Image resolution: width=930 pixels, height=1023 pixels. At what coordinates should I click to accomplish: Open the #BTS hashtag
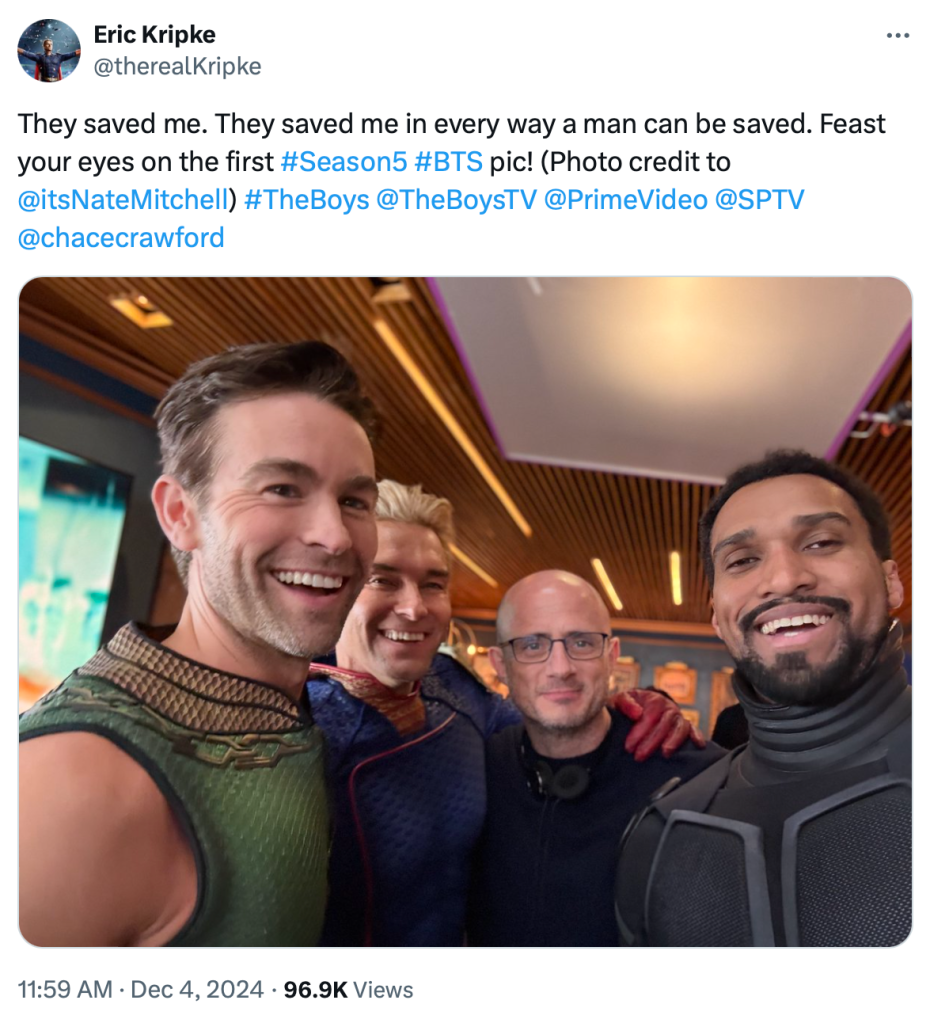448,162
